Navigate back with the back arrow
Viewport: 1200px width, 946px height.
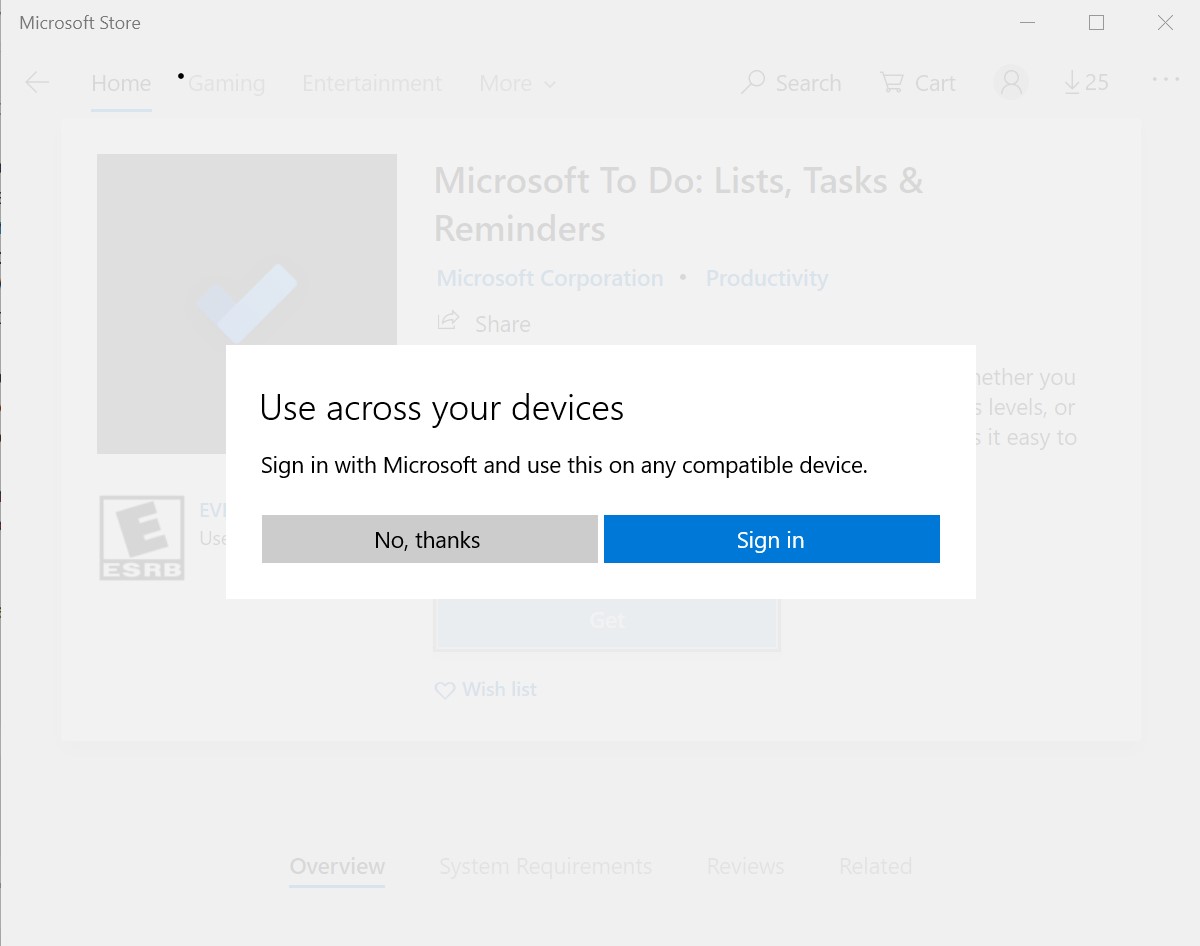[x=37, y=83]
